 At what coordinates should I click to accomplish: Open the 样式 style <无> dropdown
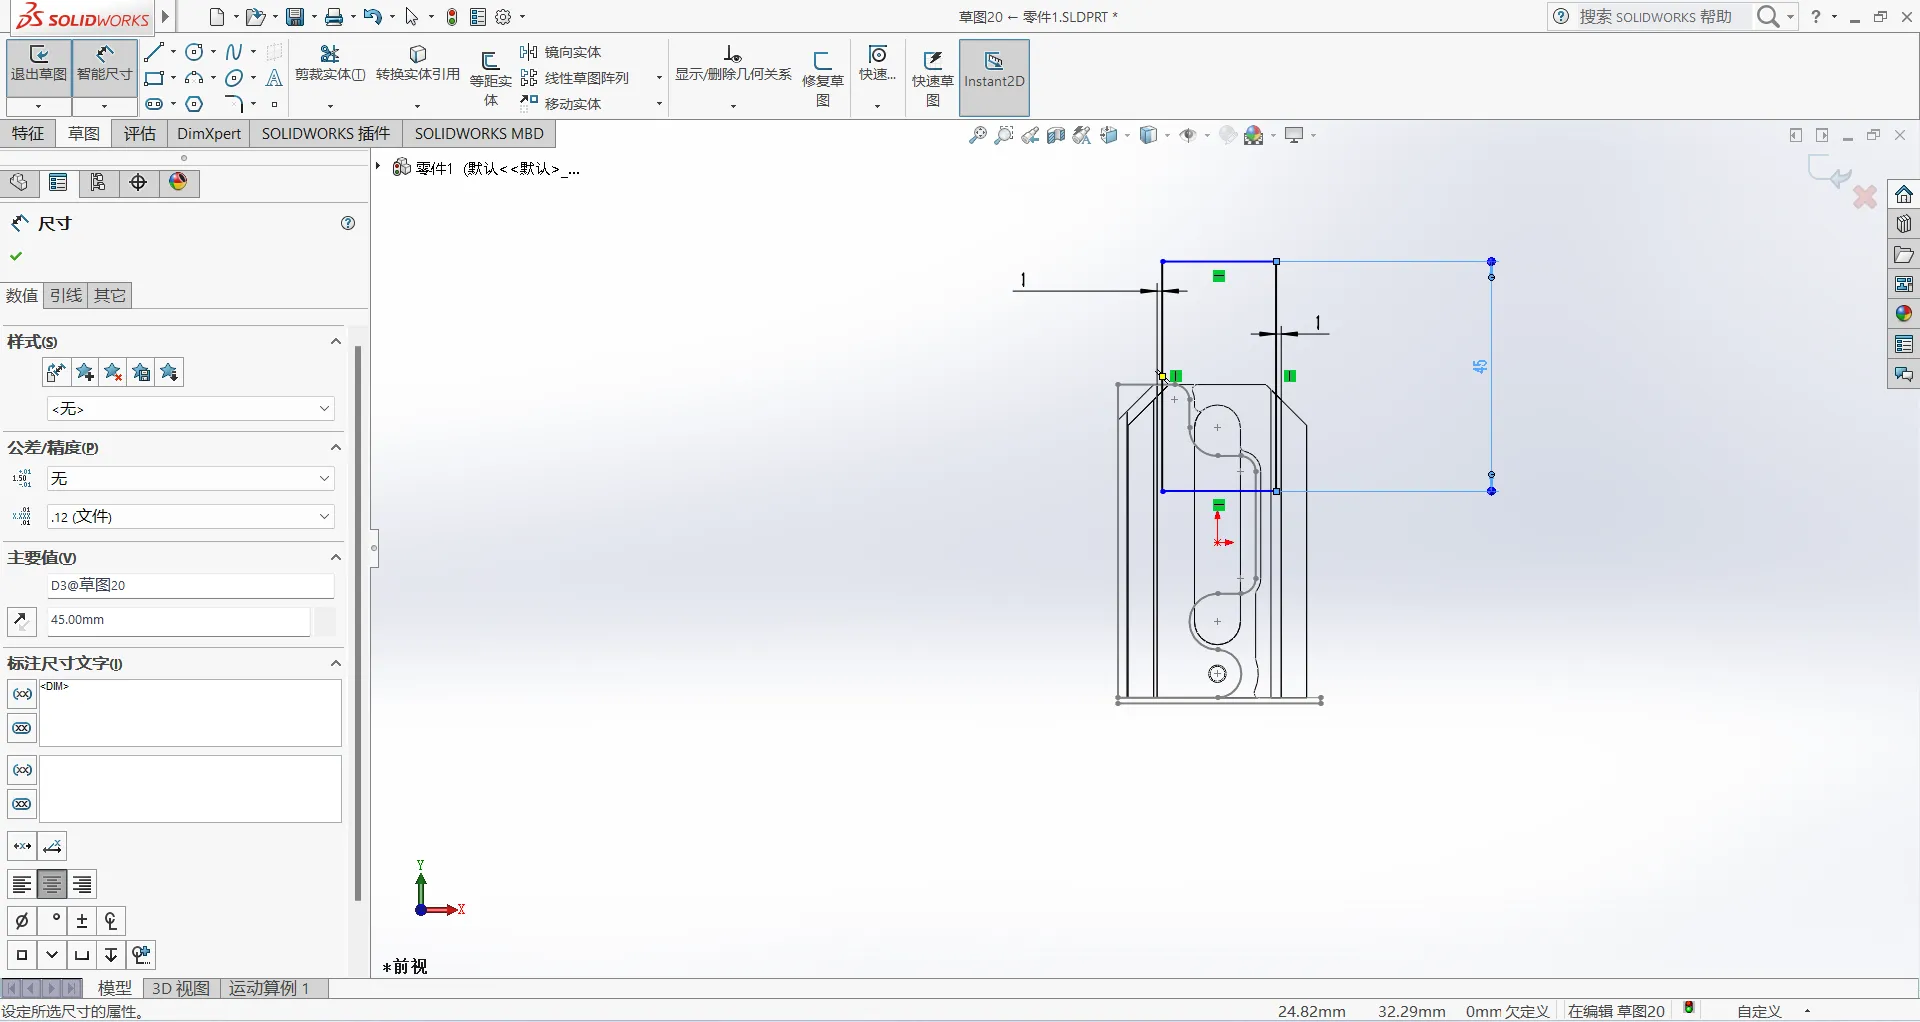[190, 409]
